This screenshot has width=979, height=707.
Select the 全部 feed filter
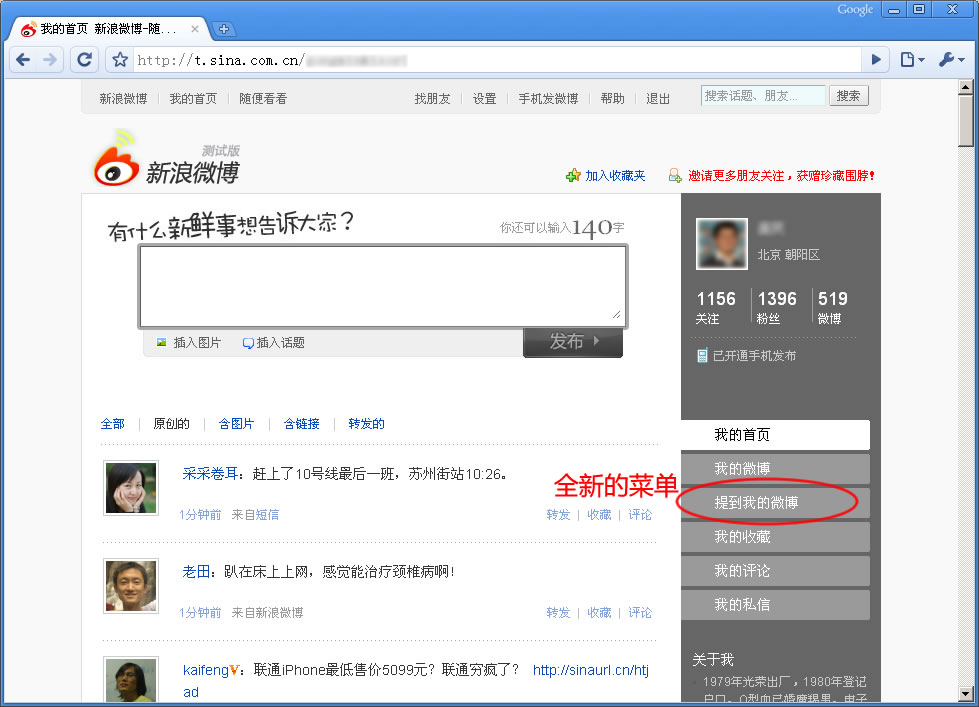[112, 424]
